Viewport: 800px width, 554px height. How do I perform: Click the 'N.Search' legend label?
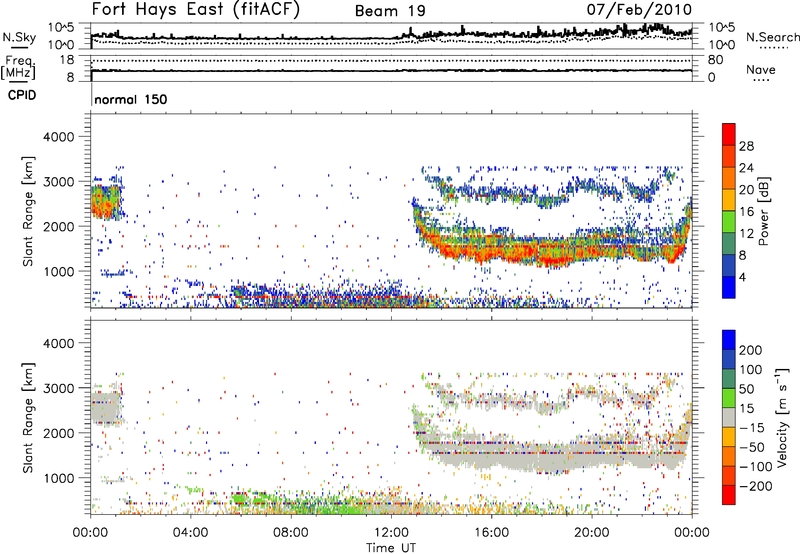[x=772, y=37]
